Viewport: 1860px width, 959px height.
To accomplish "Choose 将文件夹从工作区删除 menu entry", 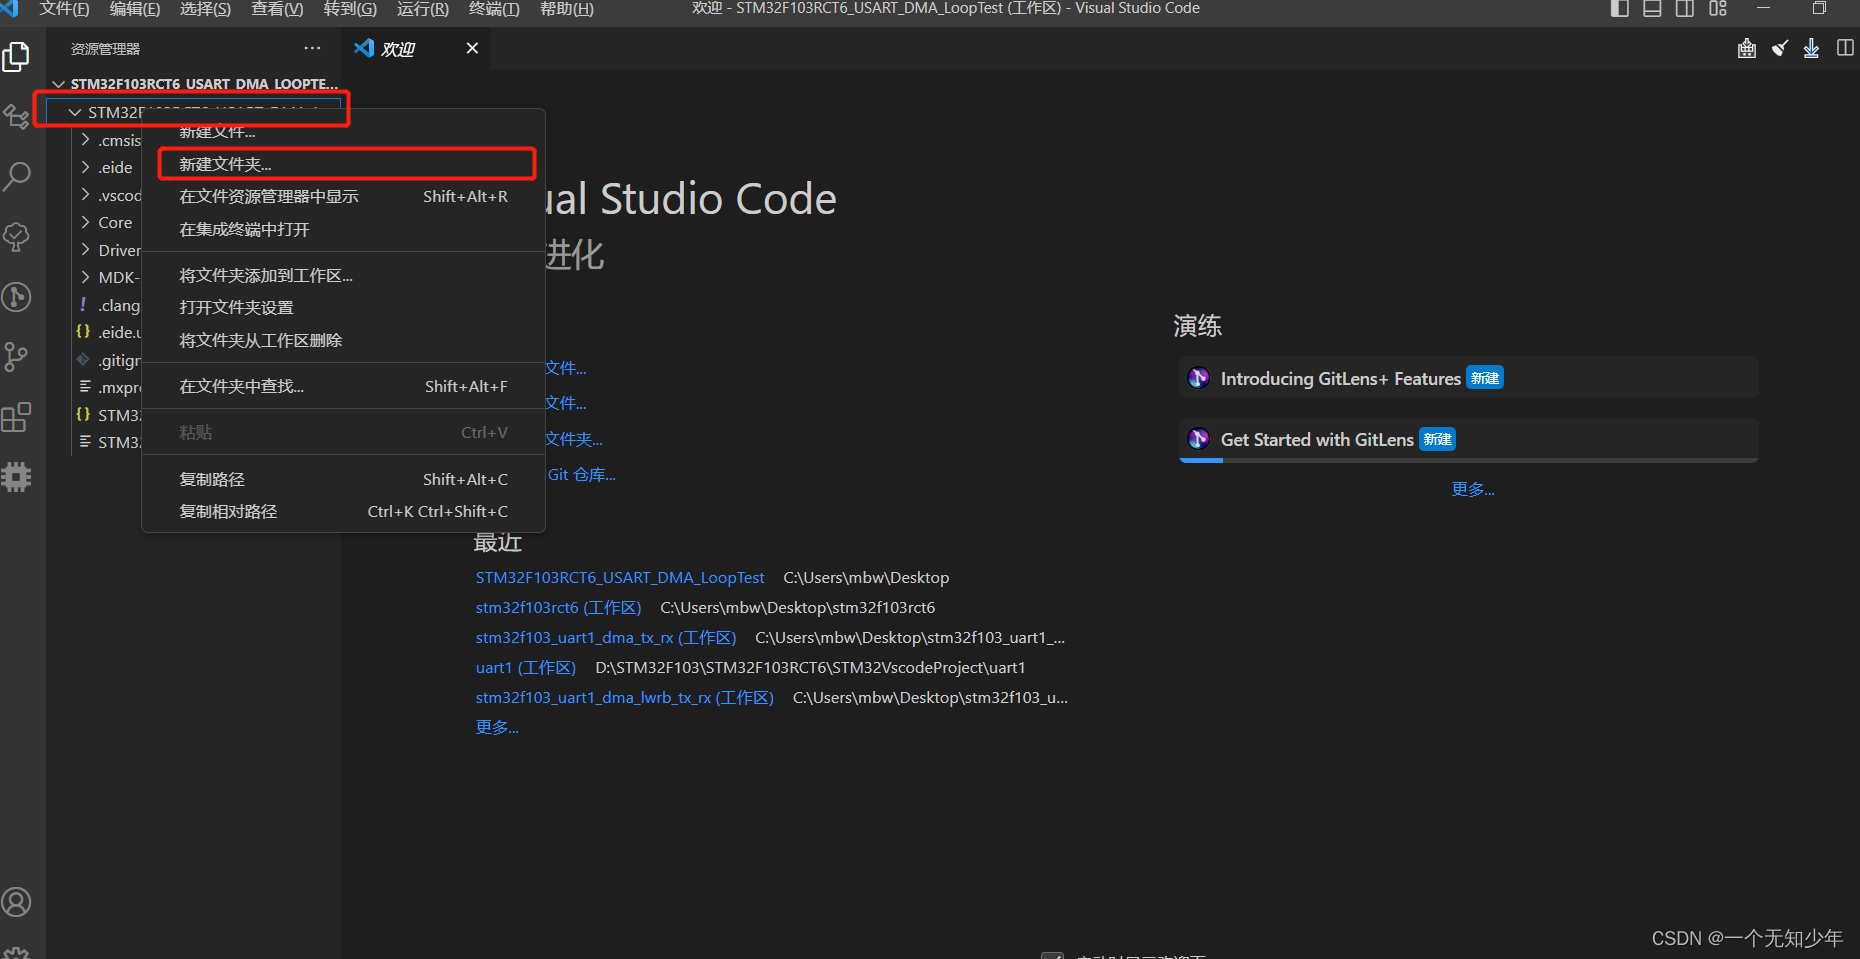I will [343, 340].
